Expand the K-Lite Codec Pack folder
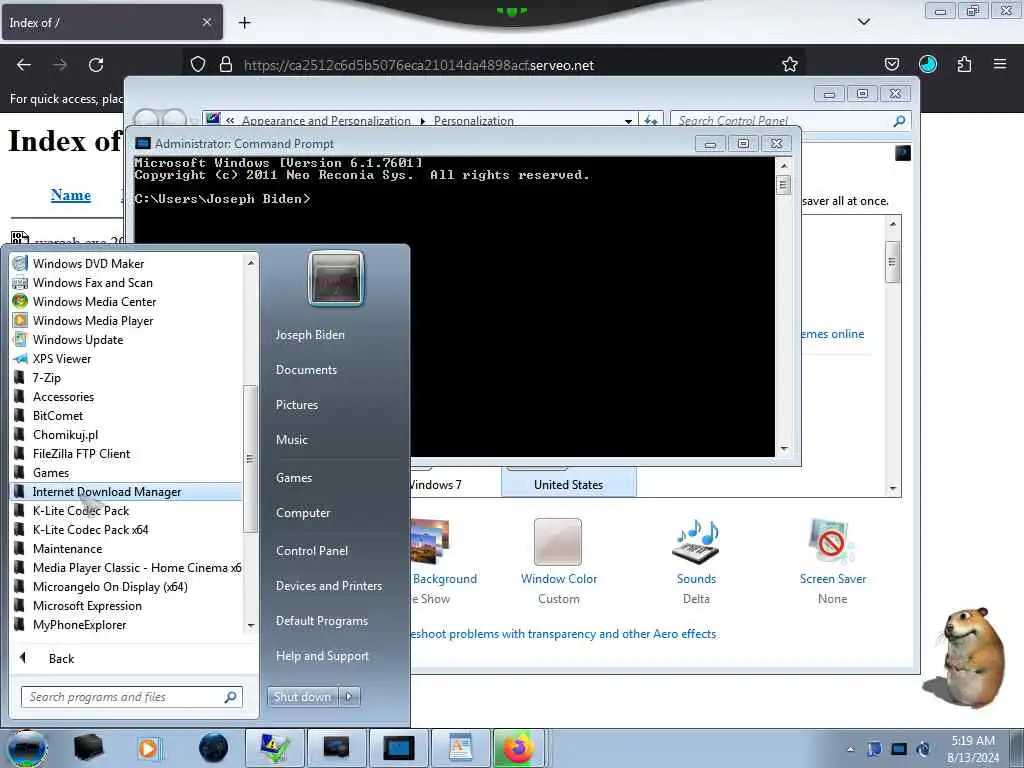The image size is (1024, 768). (81, 511)
